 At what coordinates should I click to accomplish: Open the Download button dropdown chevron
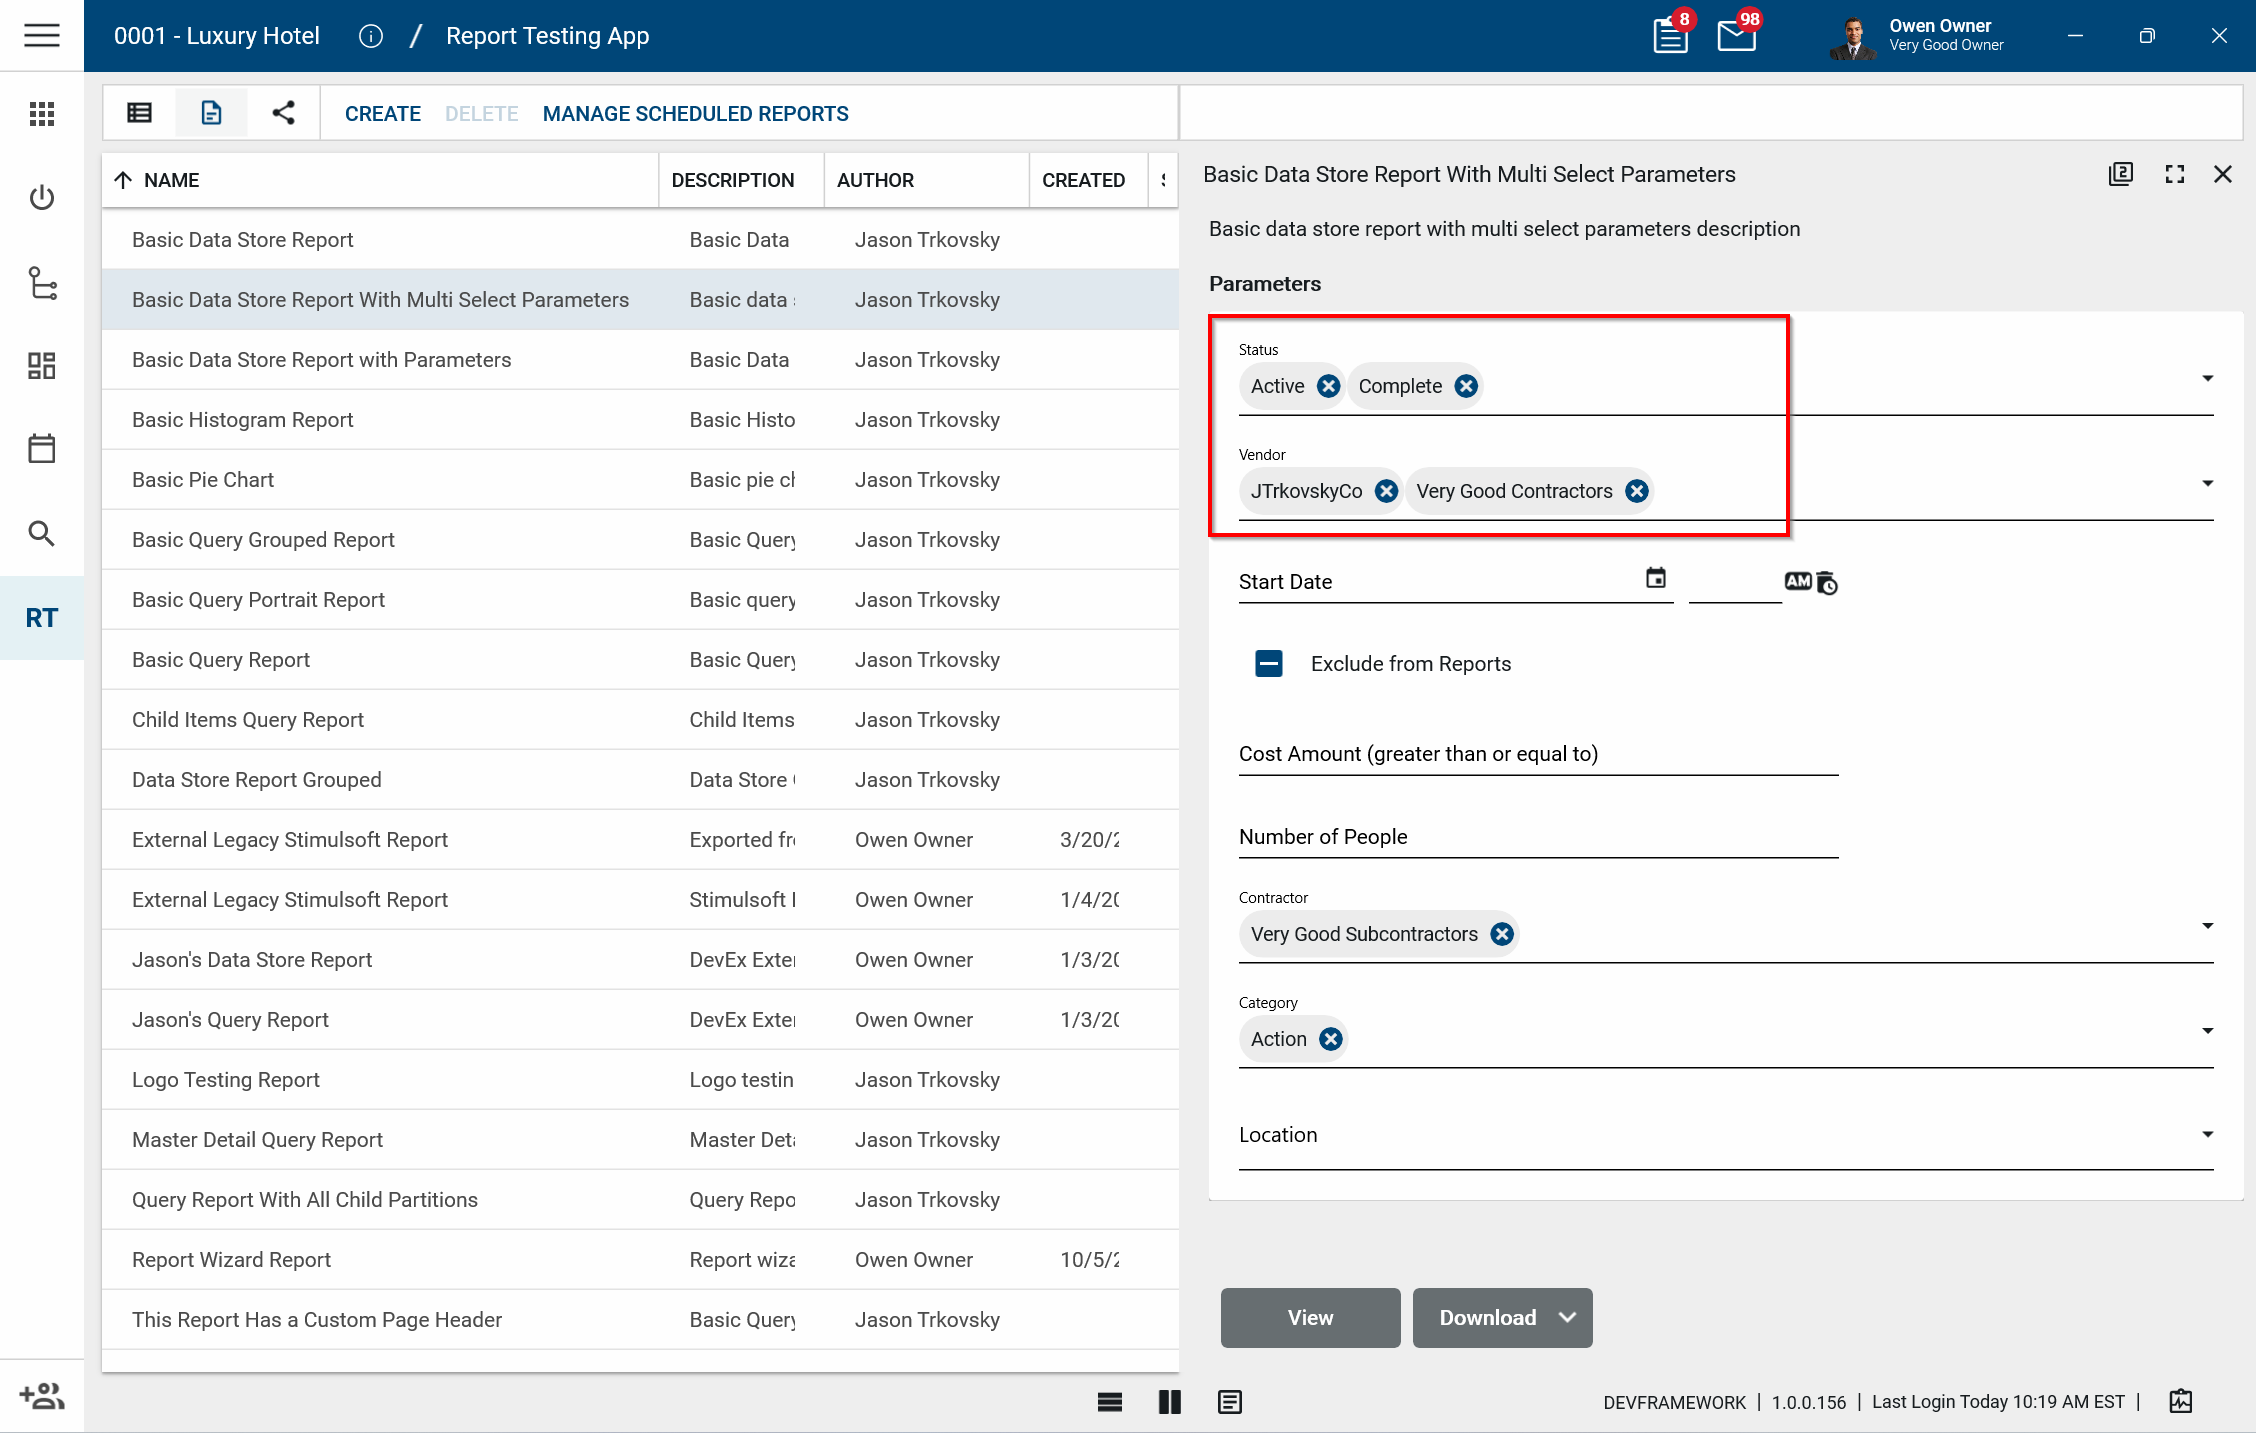[x=1567, y=1318]
